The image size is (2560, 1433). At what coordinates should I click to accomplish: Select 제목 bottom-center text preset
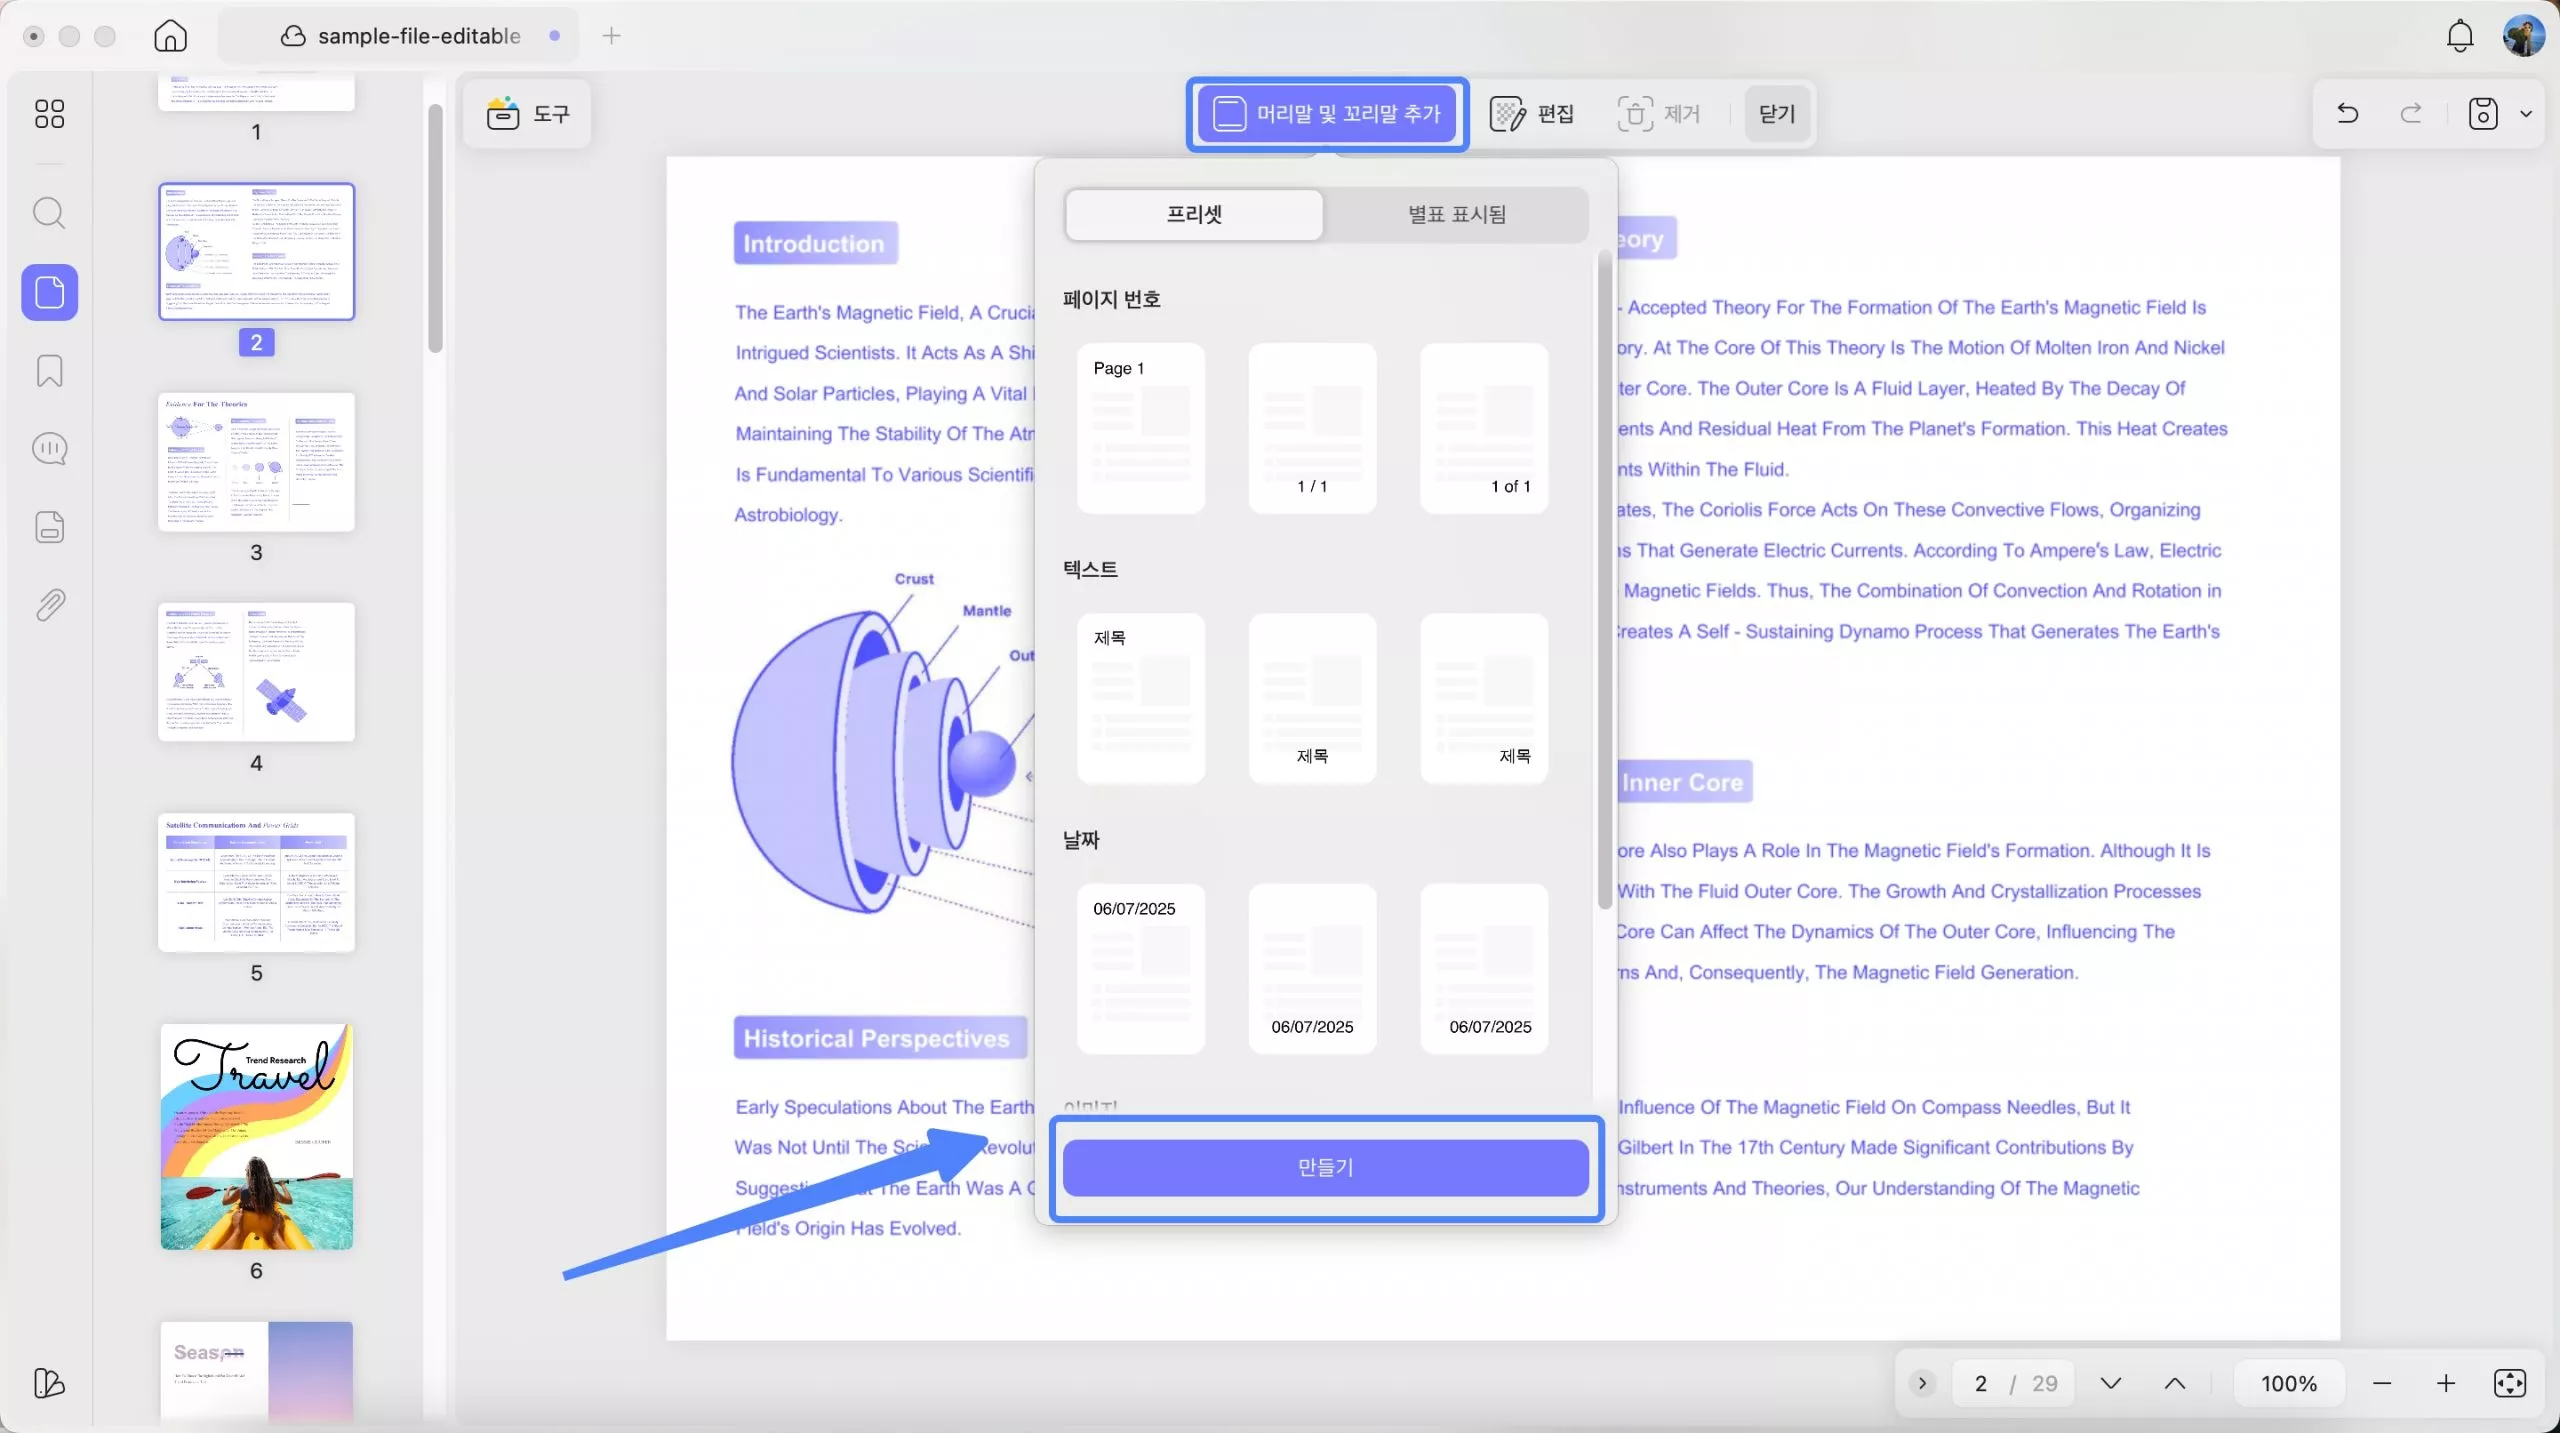[x=1312, y=698]
